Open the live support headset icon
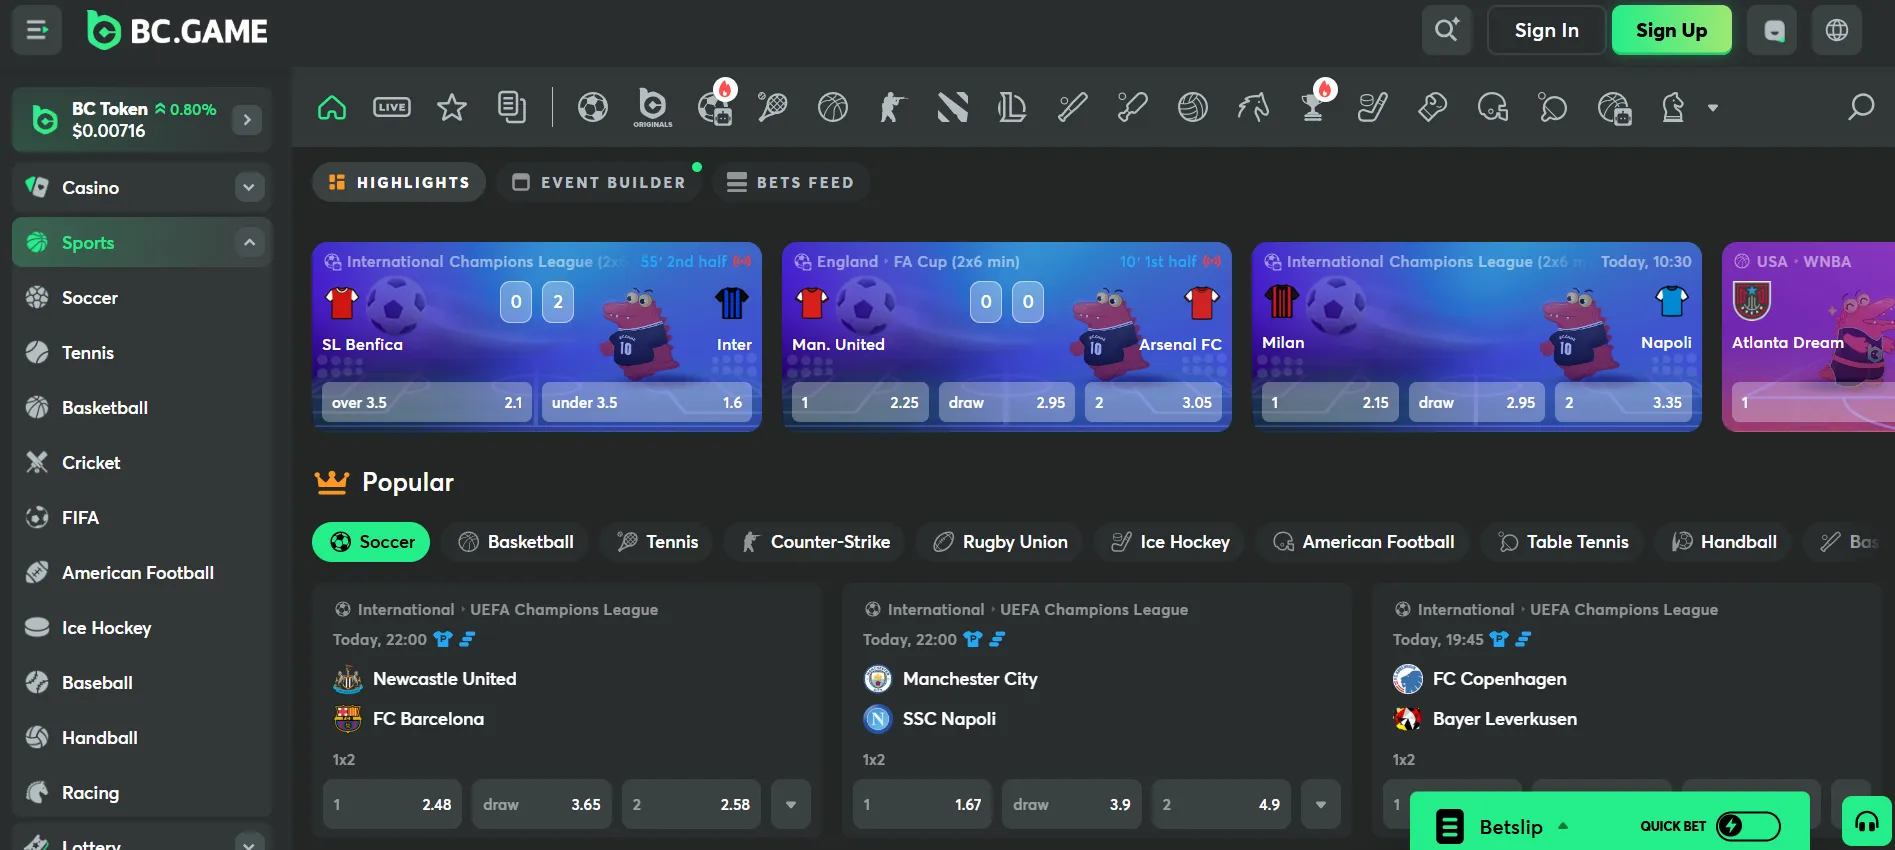The height and width of the screenshot is (850, 1895). click(x=1866, y=821)
